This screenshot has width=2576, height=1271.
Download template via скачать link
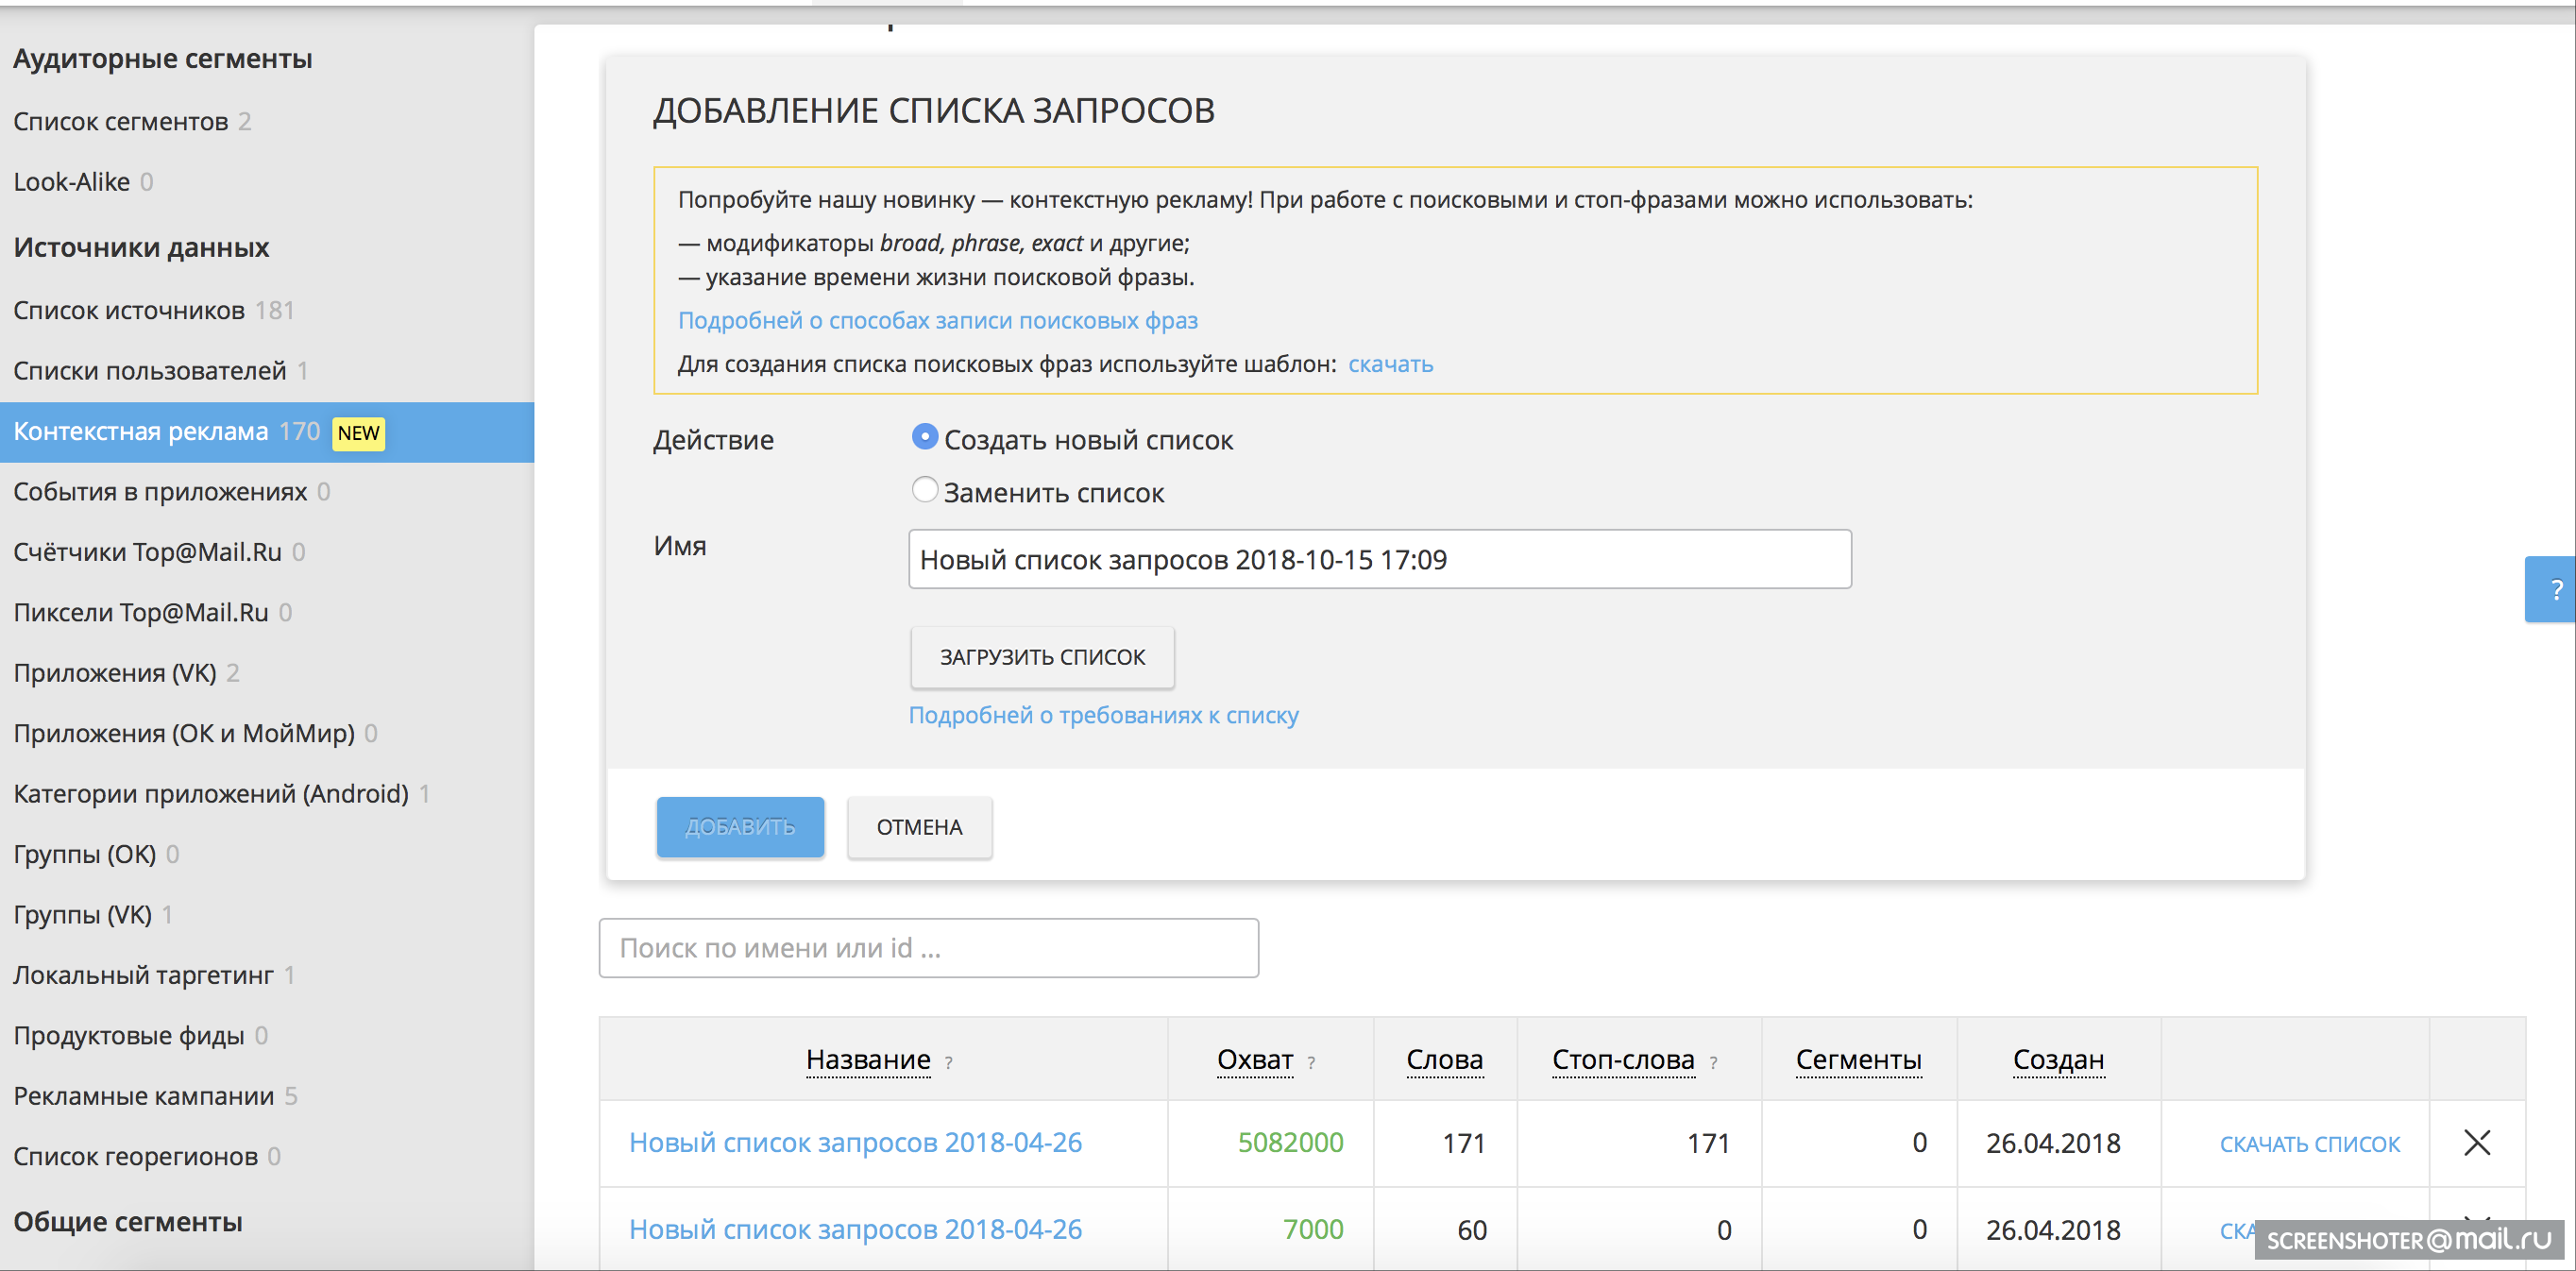1390,364
